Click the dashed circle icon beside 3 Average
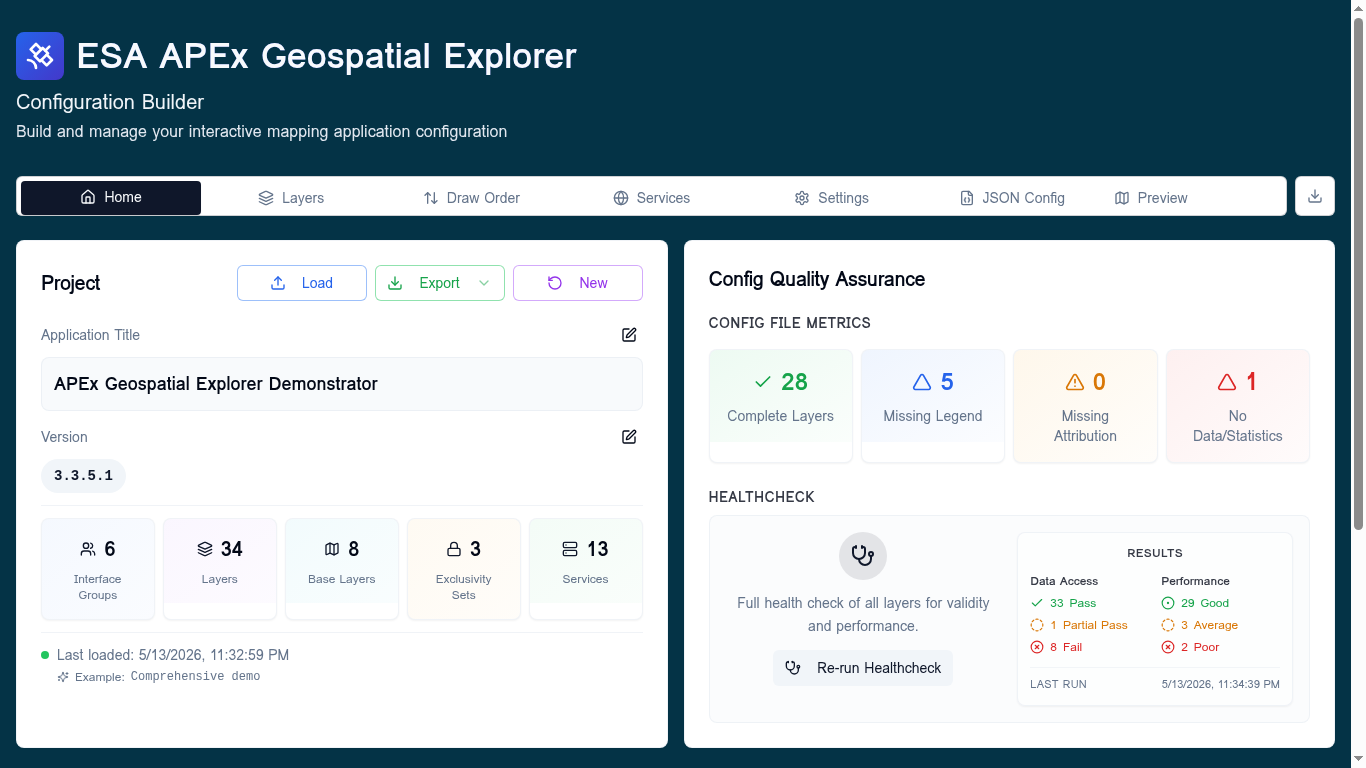Image resolution: width=1366 pixels, height=768 pixels. (1168, 625)
